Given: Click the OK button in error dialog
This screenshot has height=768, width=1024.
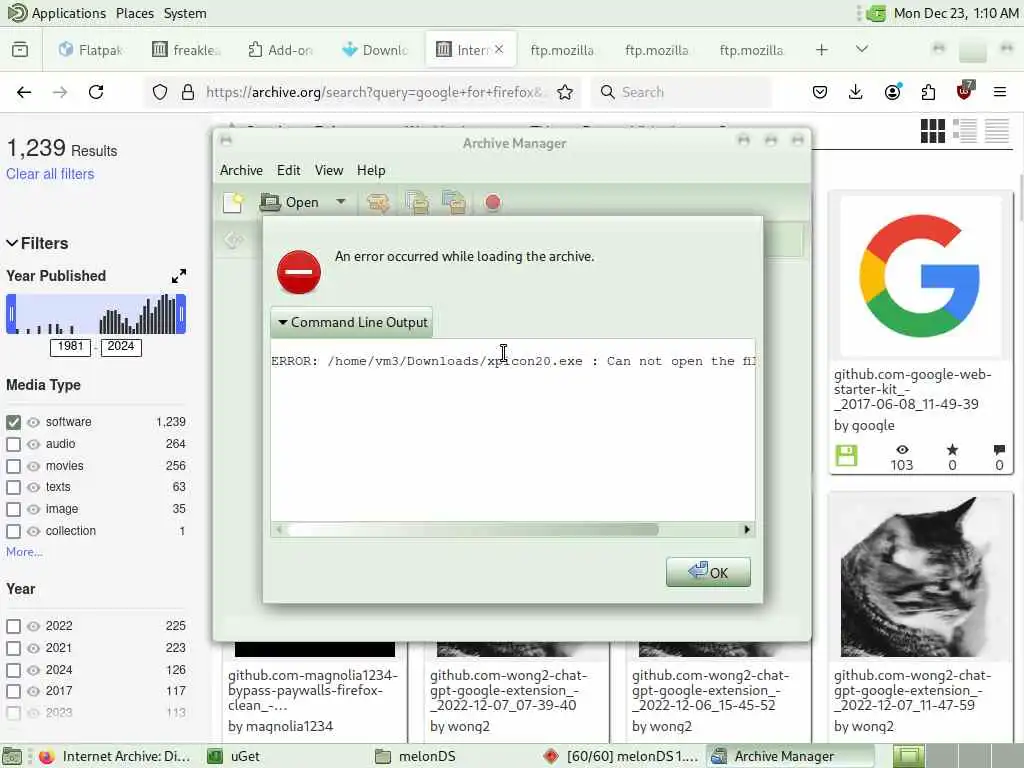Looking at the screenshot, I should [x=708, y=572].
